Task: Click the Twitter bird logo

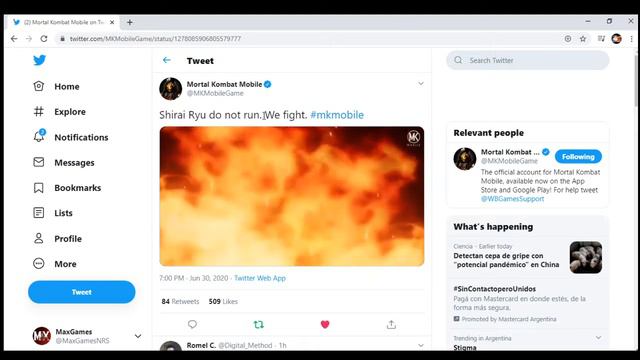Action: [40, 60]
